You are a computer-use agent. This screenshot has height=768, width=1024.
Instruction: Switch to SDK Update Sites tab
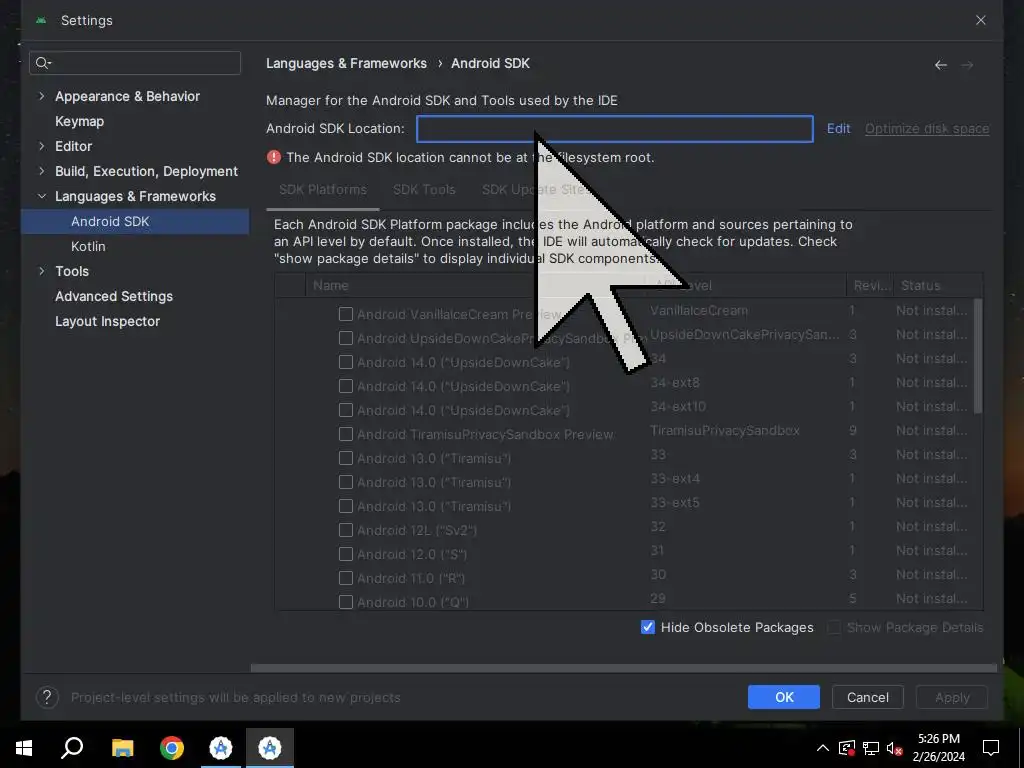pos(537,189)
